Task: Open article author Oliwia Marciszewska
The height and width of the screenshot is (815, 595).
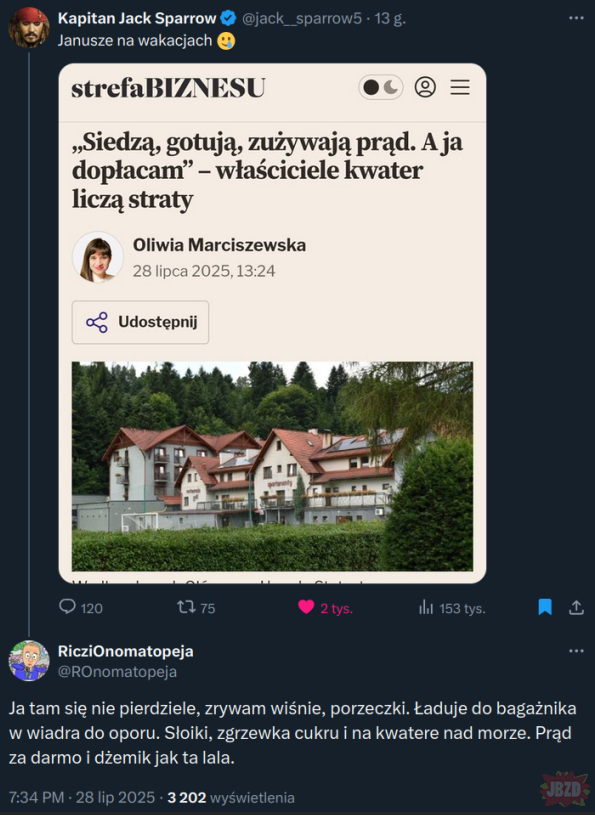Action: (219, 245)
